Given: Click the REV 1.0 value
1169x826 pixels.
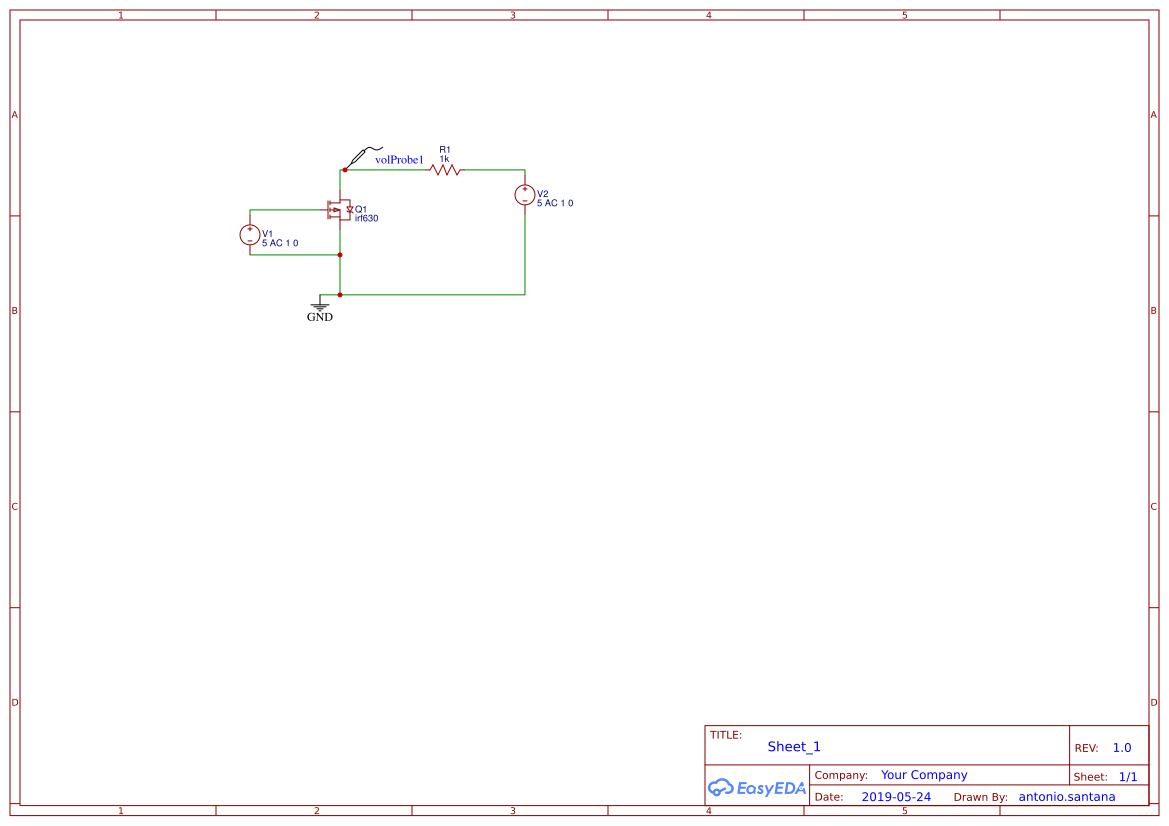Looking at the screenshot, I should [x=1120, y=747].
